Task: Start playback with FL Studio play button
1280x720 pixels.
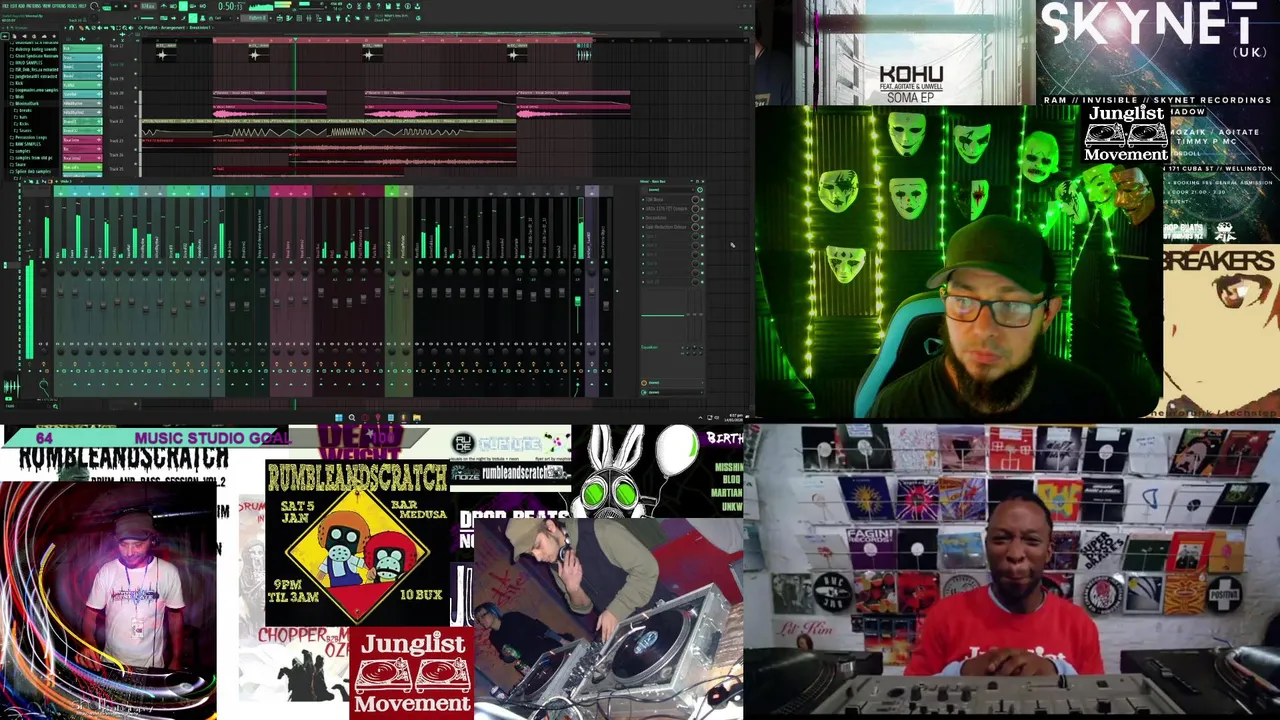Action: pyautogui.click(x=116, y=6)
